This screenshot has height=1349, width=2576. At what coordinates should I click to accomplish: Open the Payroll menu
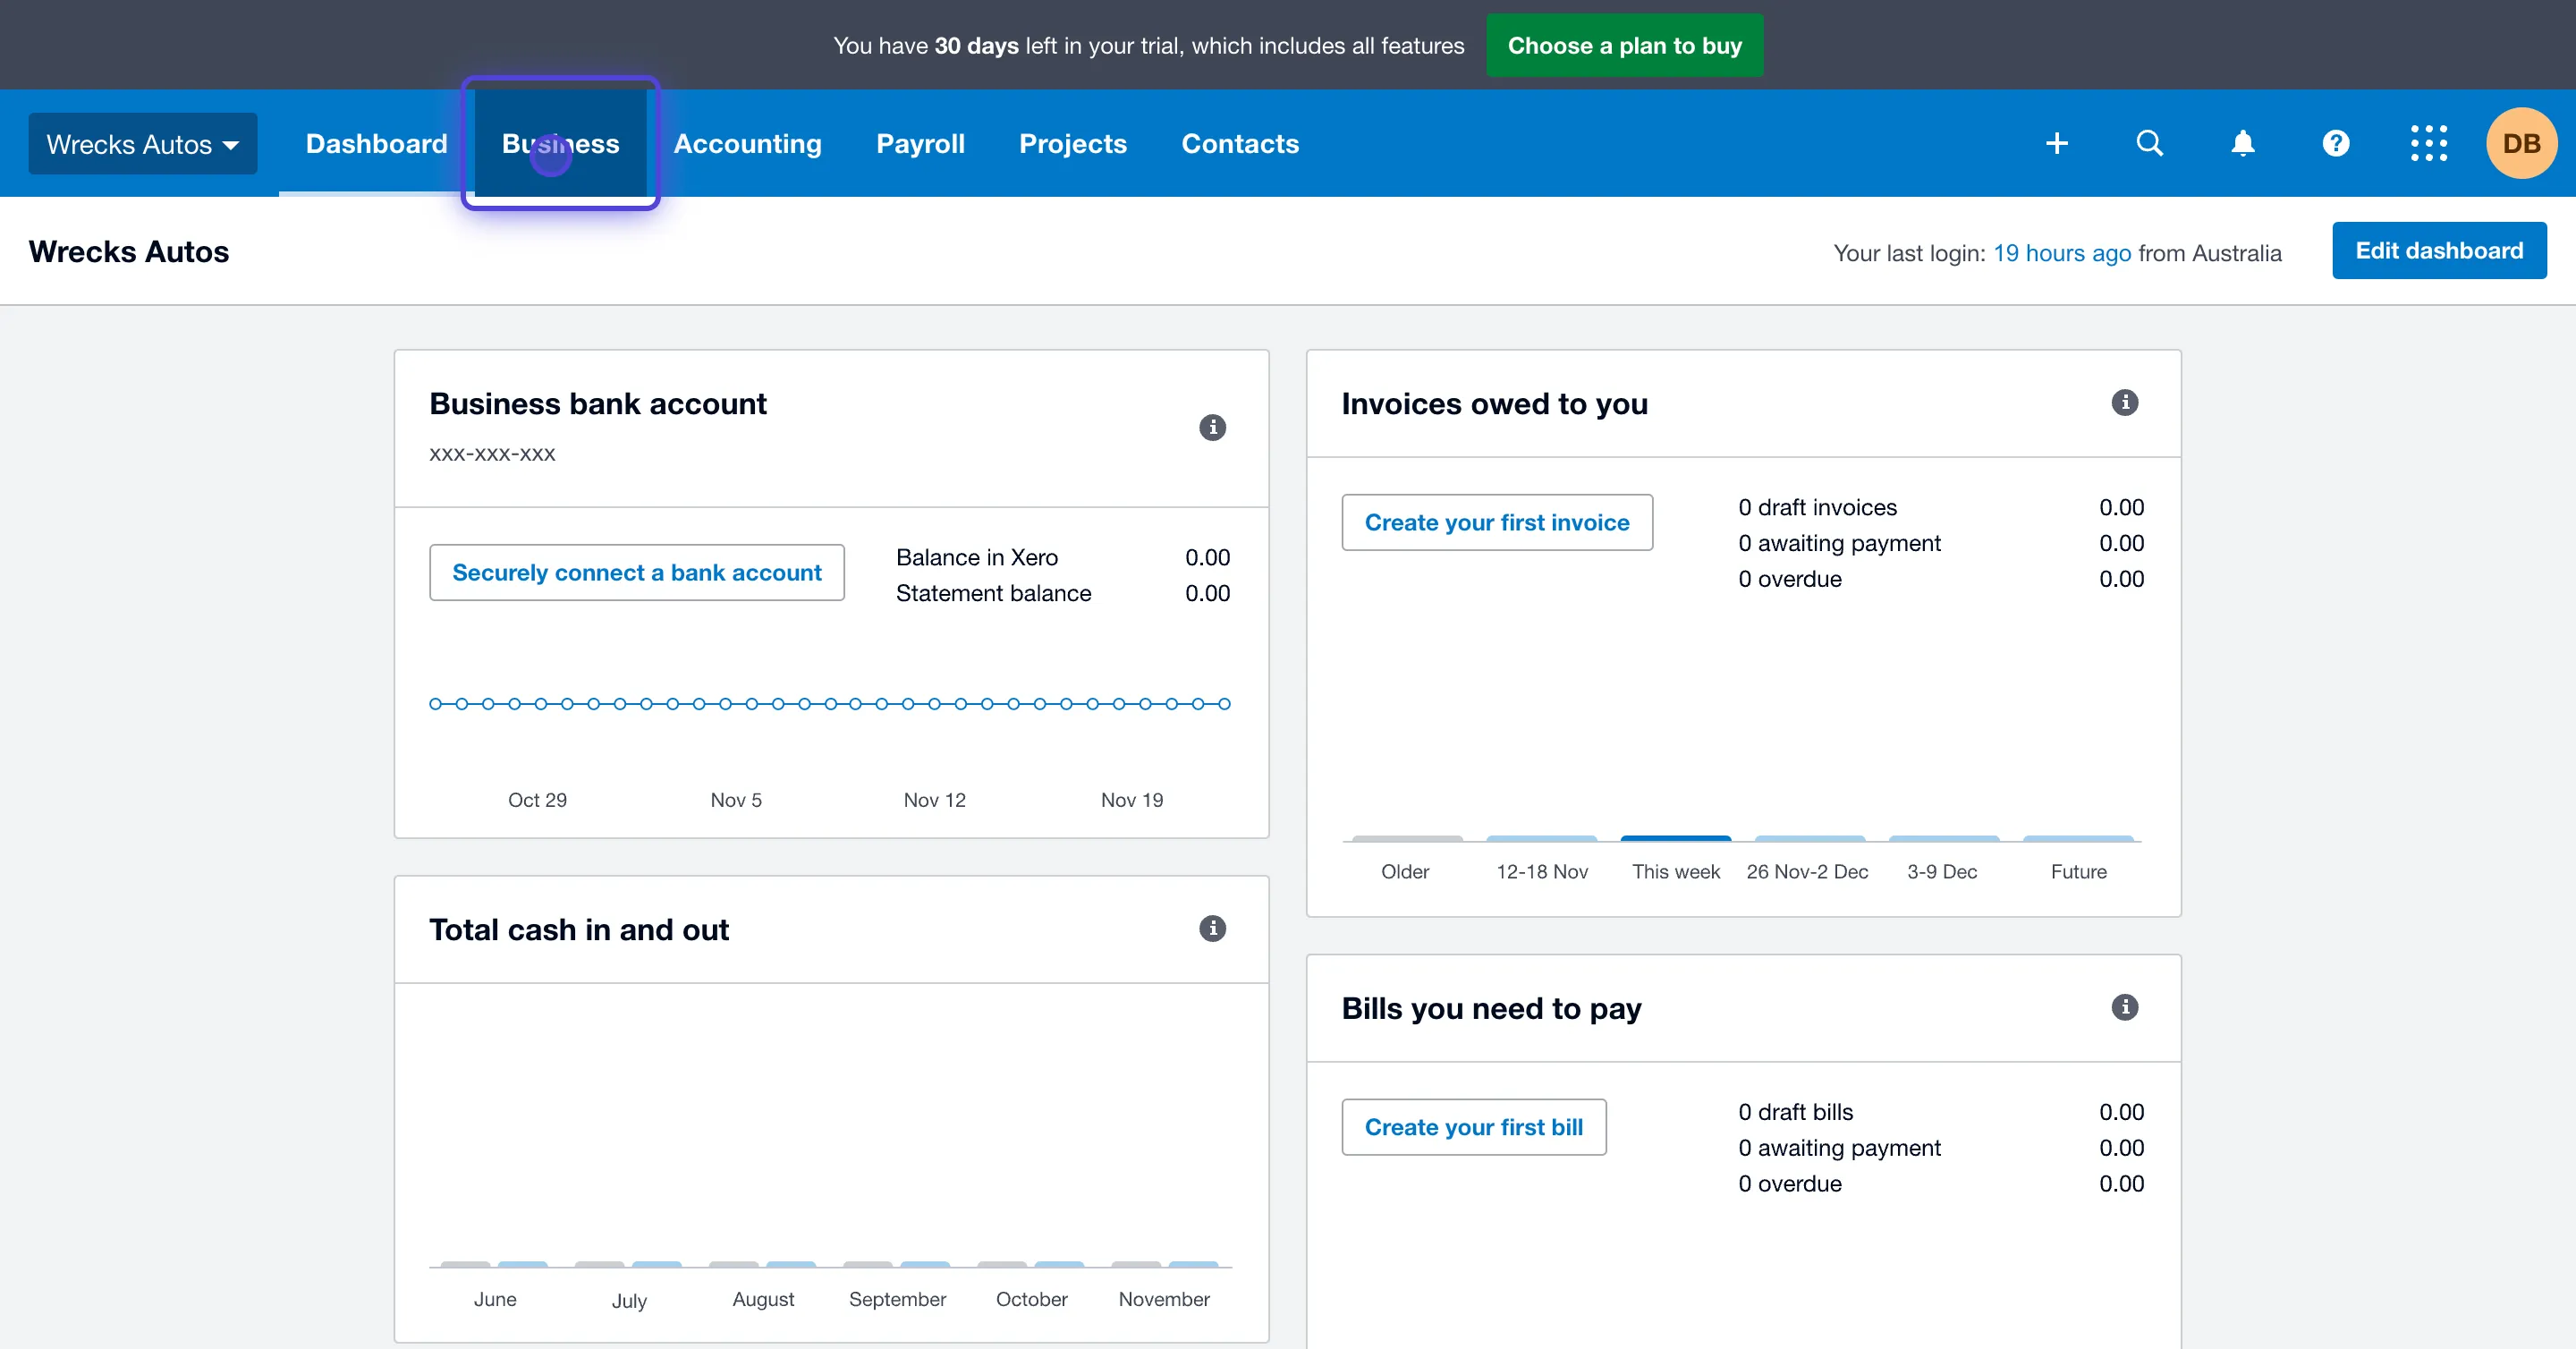coord(920,143)
